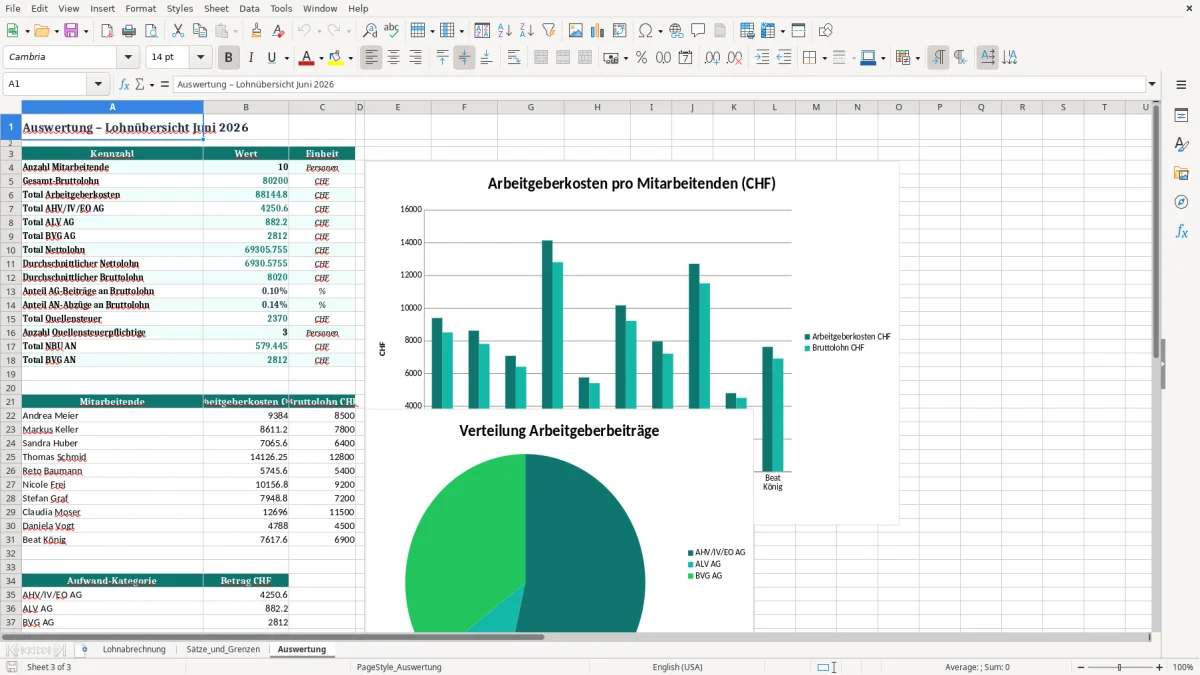Screen dimensions: 1200x675
Task: Click Insert Comment speech bubble icon
Action: coord(698,31)
